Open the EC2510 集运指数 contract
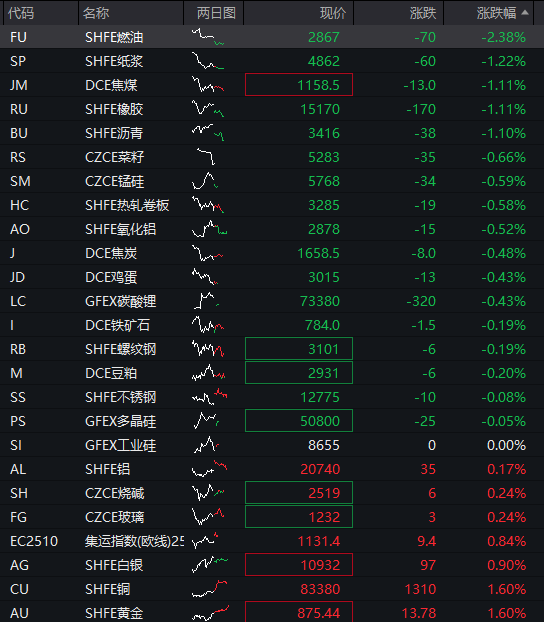Viewport: 544px width, 622px height. [34, 541]
